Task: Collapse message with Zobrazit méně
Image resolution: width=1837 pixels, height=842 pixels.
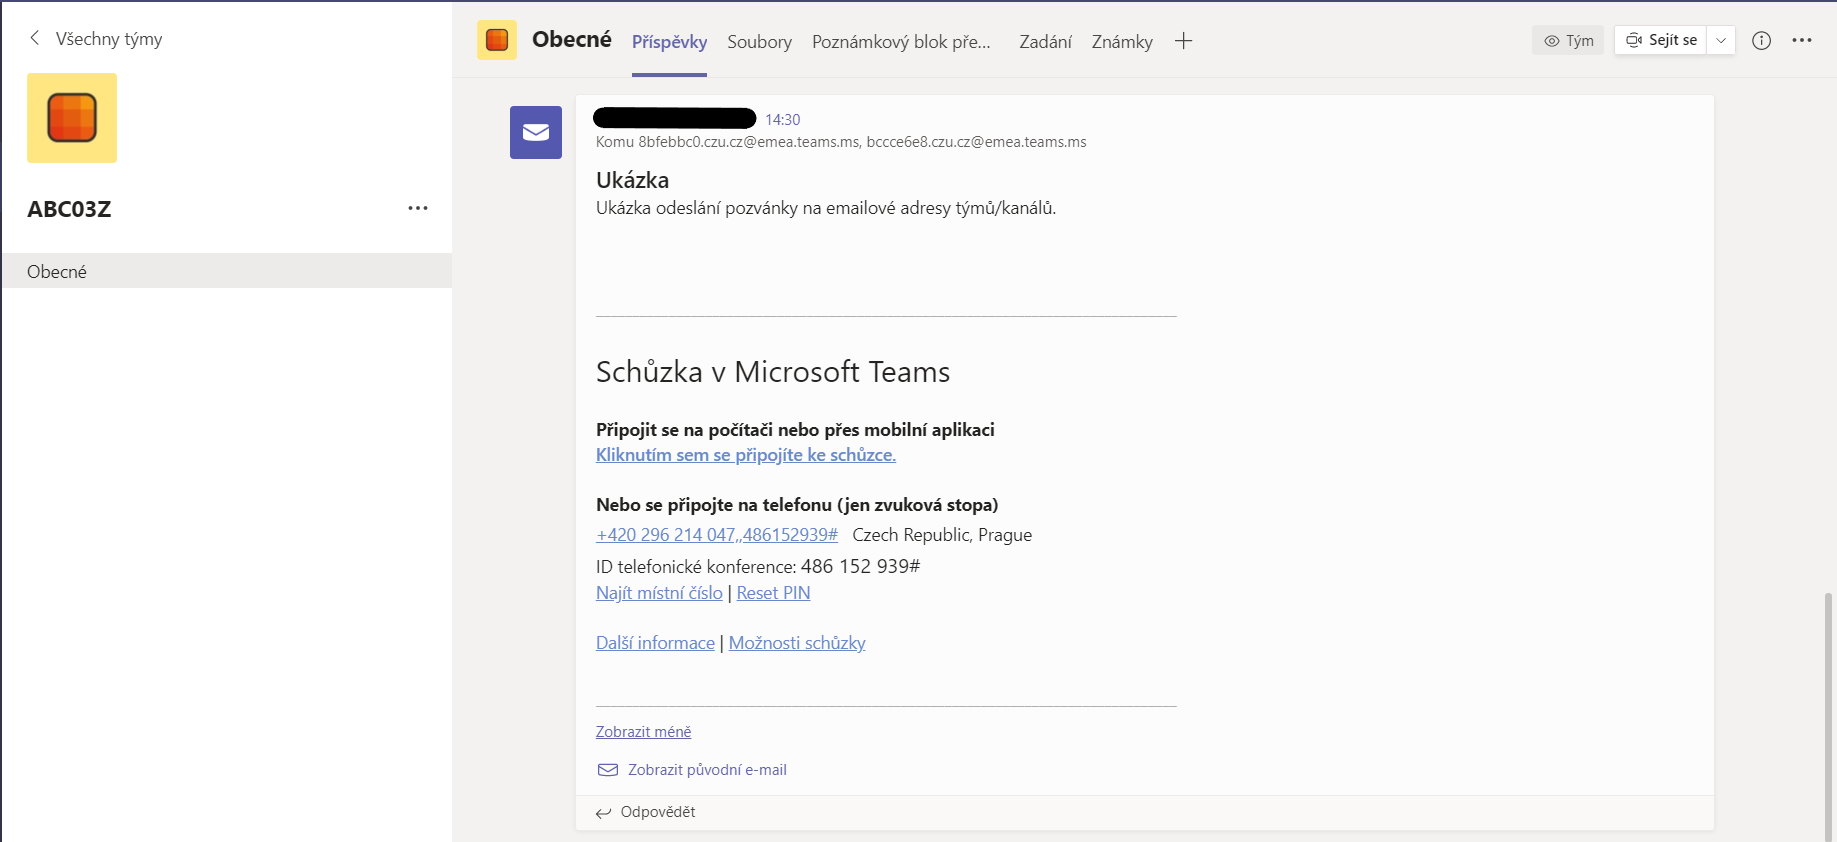Action: pos(643,732)
